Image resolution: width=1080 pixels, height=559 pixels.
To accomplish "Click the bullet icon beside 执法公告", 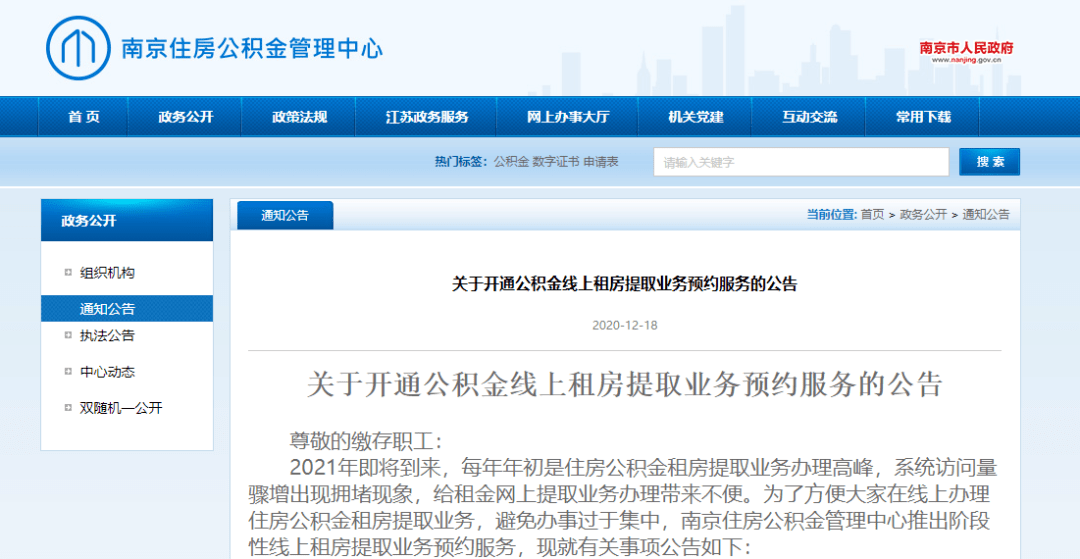I will point(68,335).
